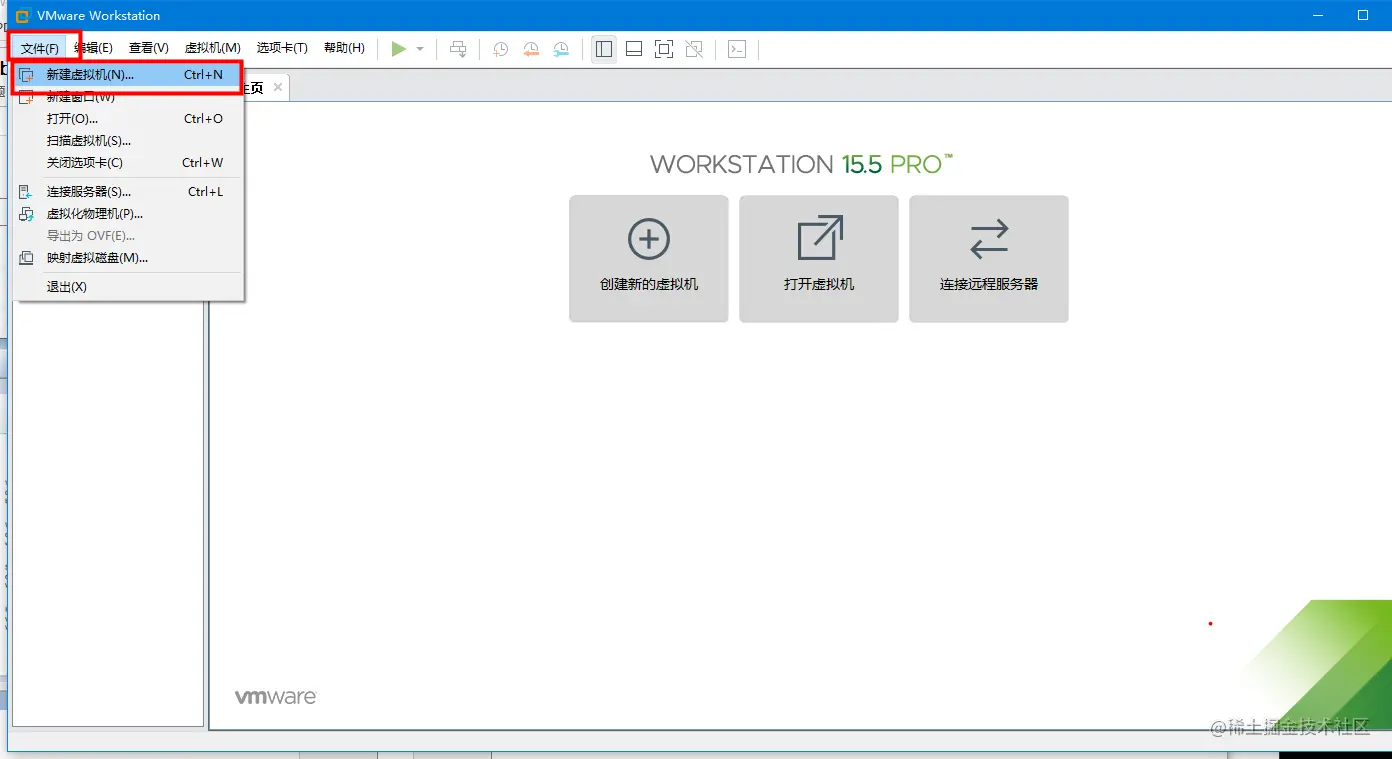Click the open-arrow icon on 打开虚拟机 tile
Viewport: 1392px width, 759px height.
tap(820, 239)
